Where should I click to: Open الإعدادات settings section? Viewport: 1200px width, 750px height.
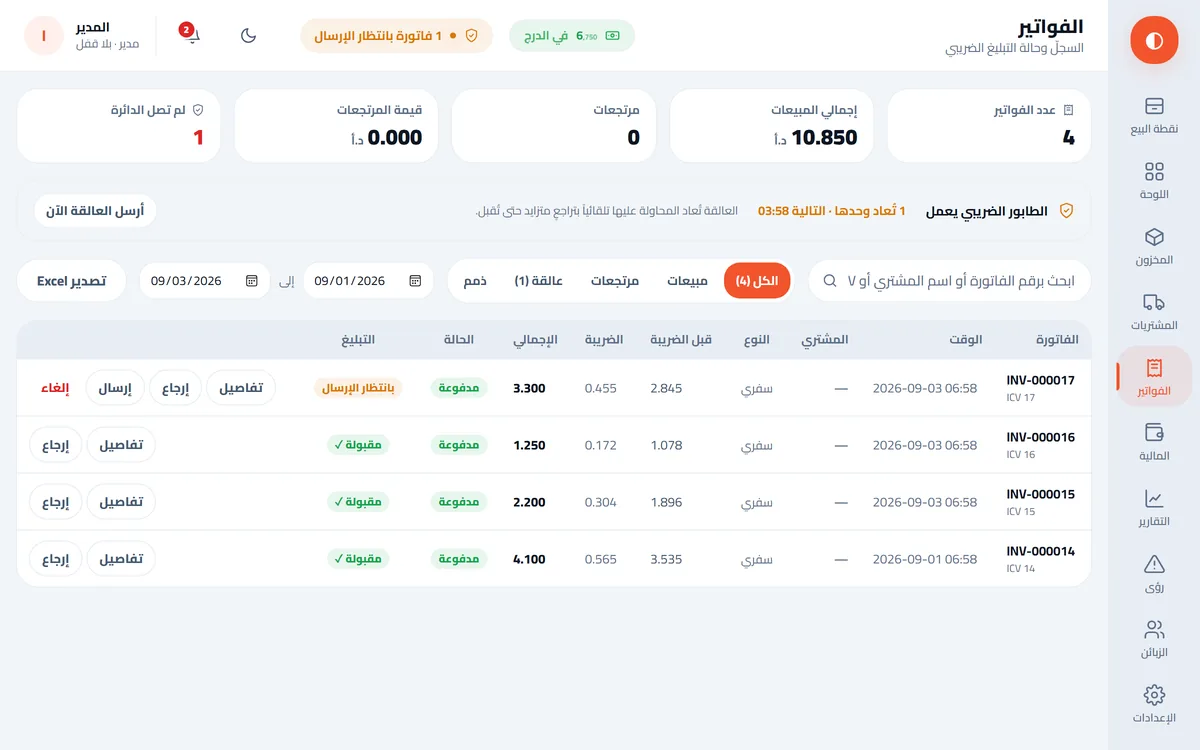[x=1154, y=704]
